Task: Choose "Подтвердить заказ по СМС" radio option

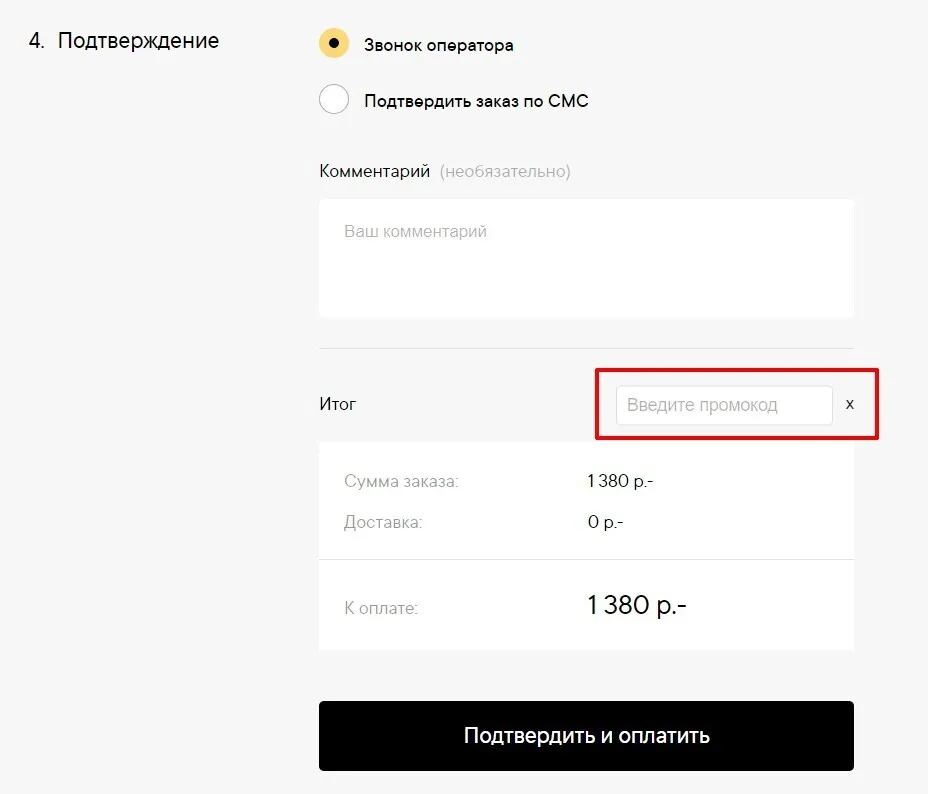Action: (x=334, y=100)
